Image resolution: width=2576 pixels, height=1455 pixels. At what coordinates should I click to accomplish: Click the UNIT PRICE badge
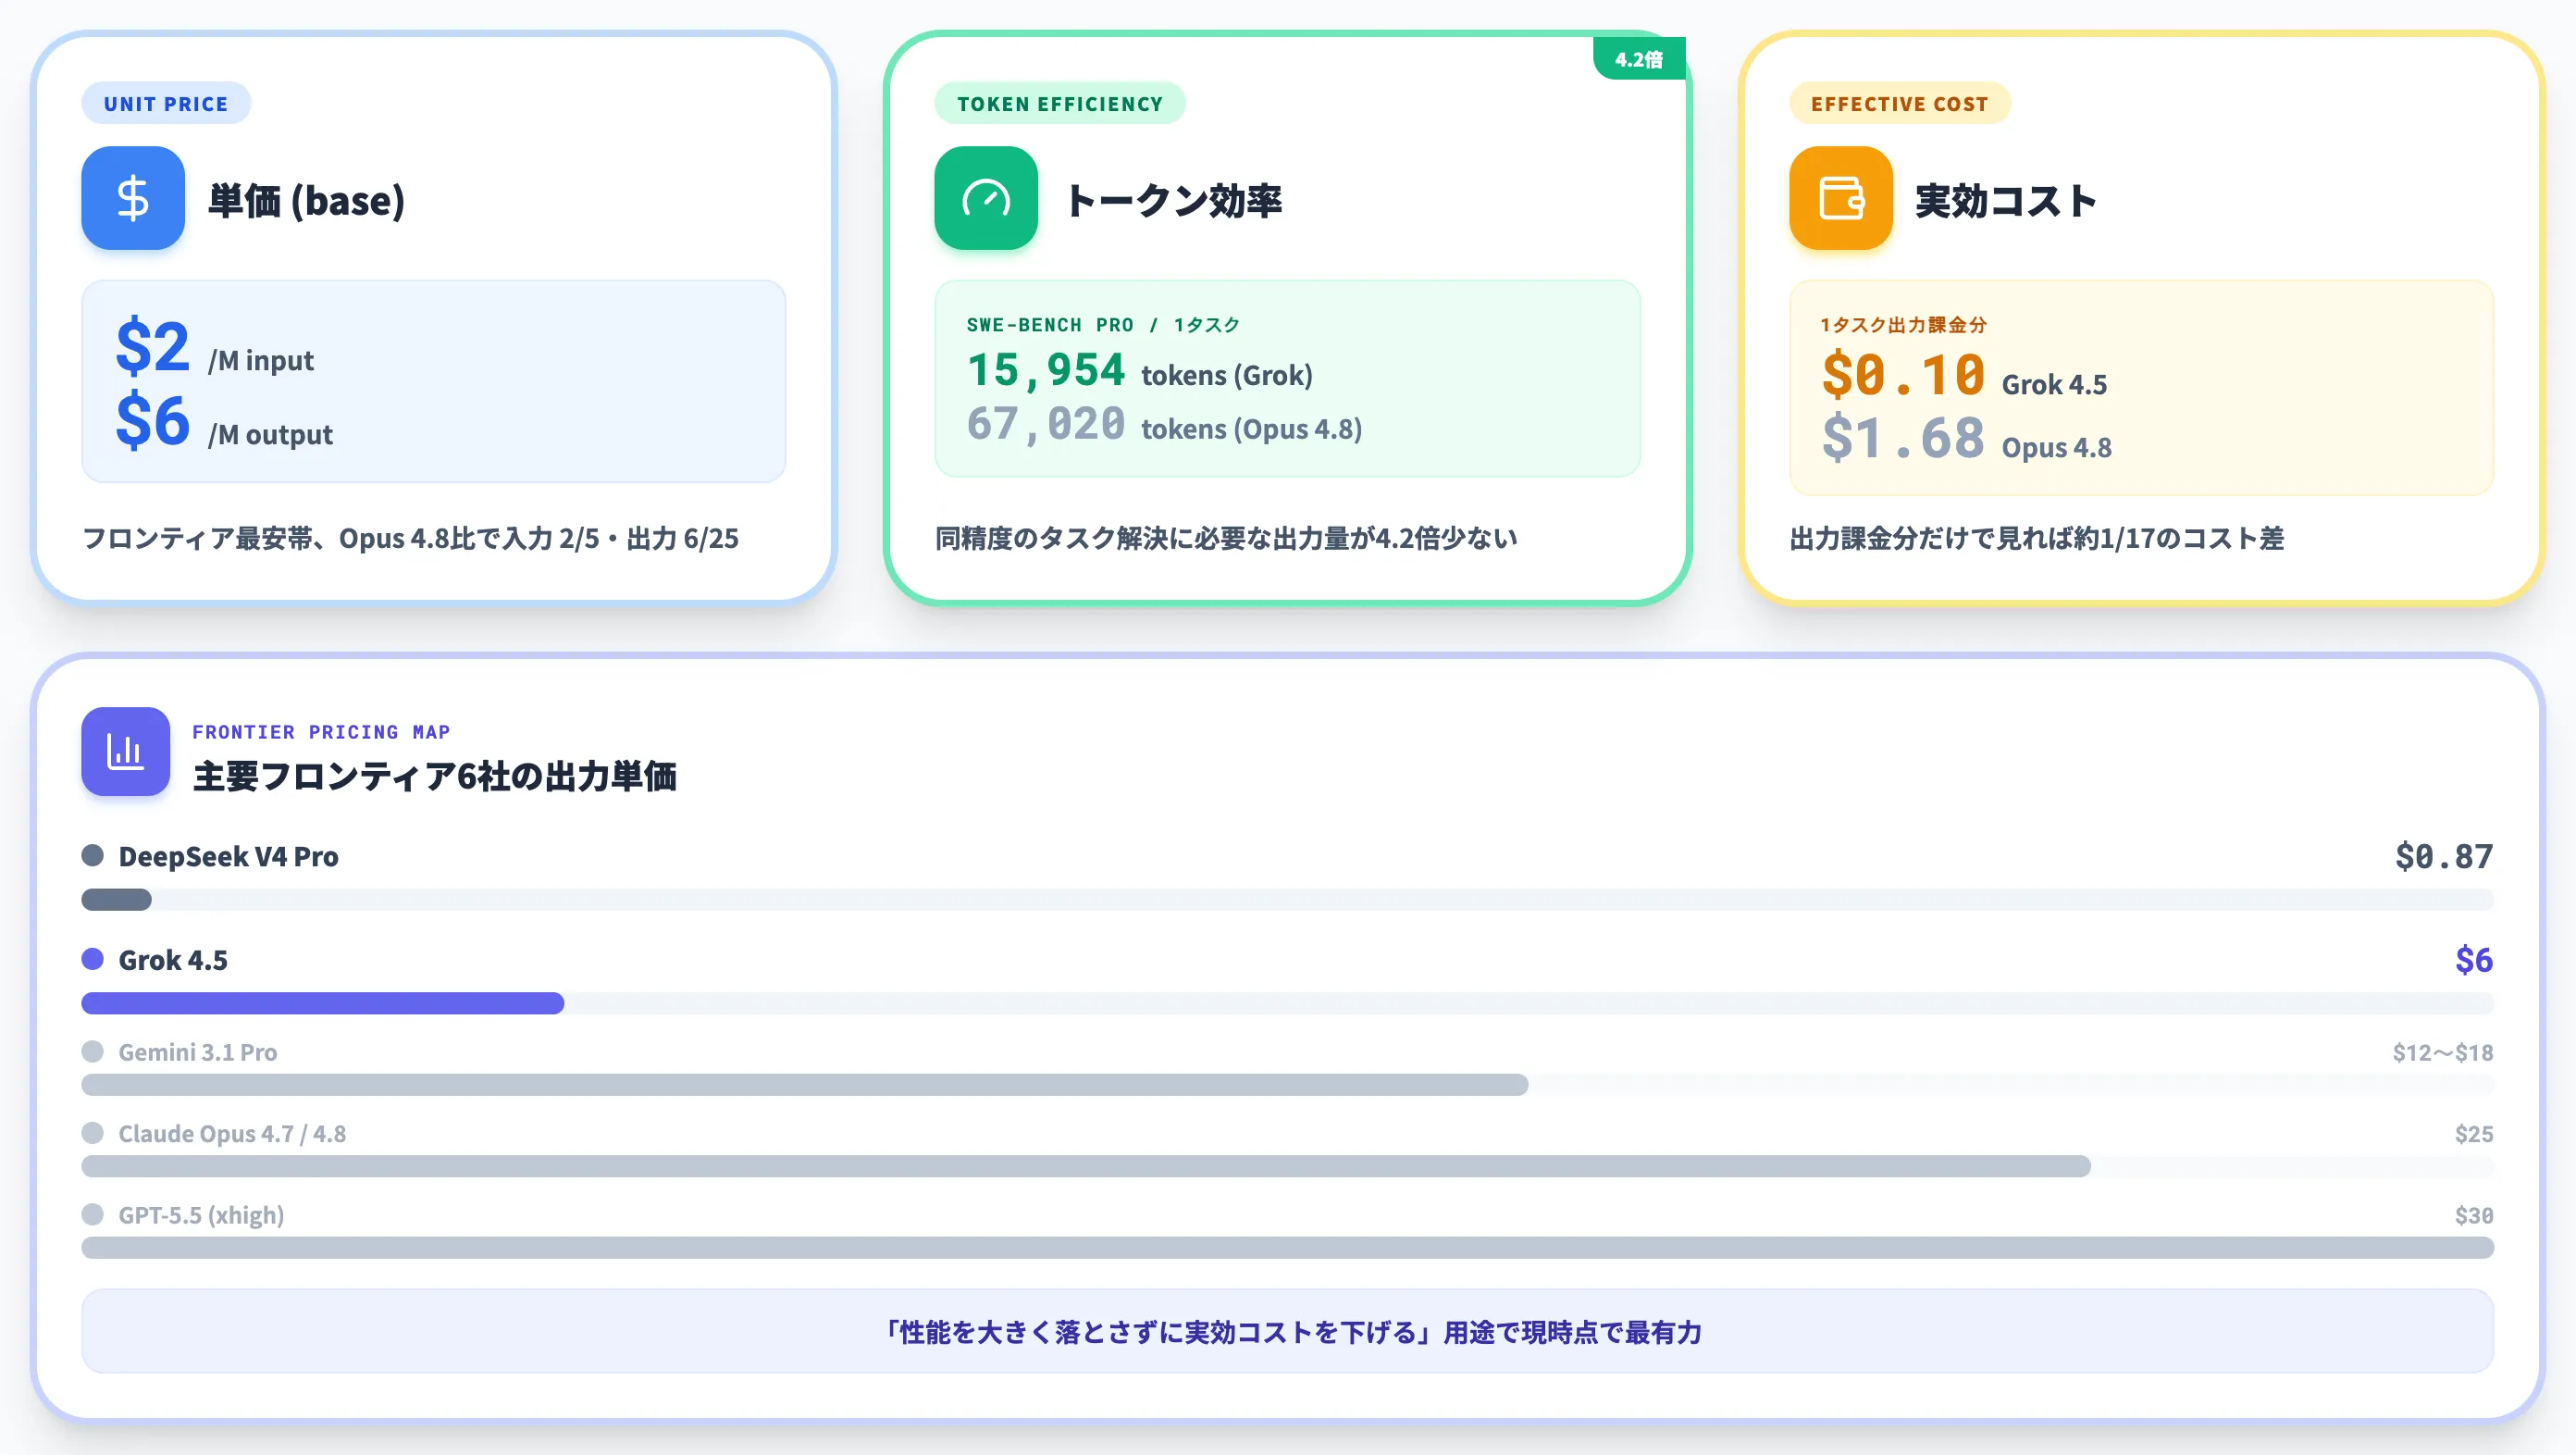pos(166,103)
